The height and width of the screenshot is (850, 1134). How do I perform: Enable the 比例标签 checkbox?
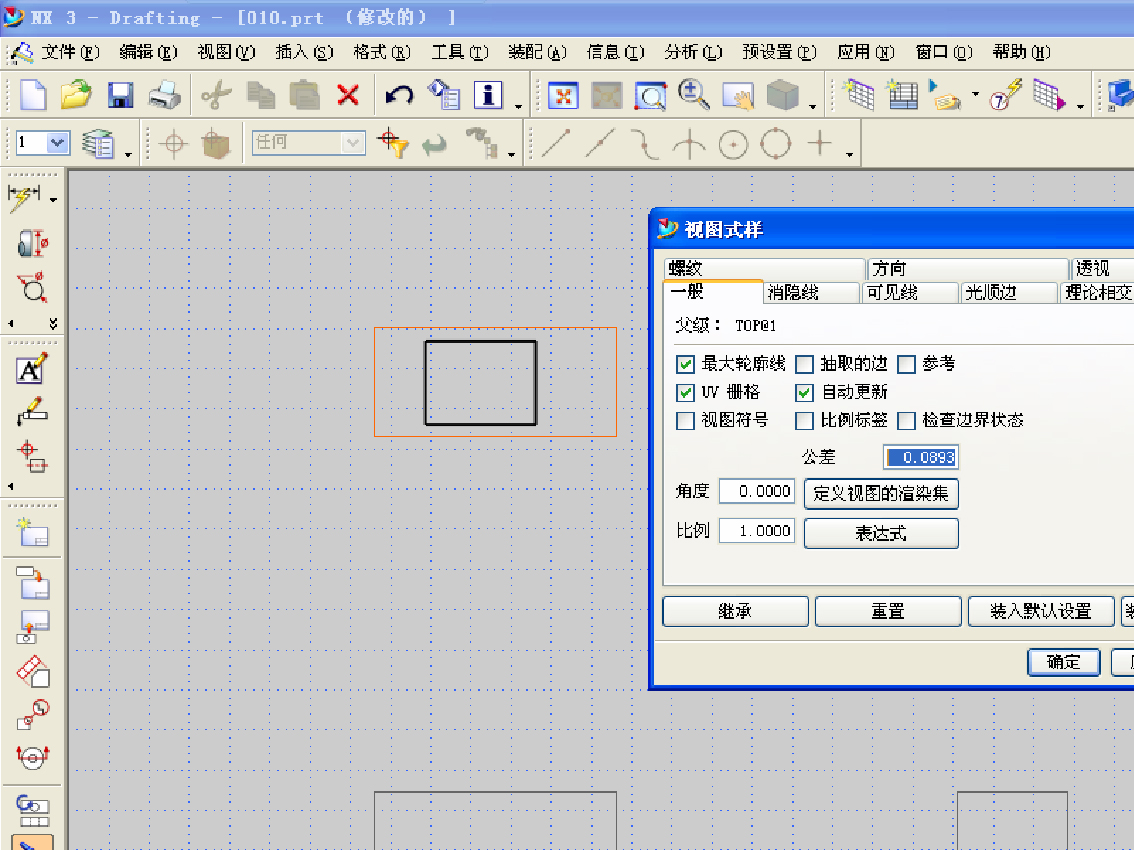click(804, 421)
